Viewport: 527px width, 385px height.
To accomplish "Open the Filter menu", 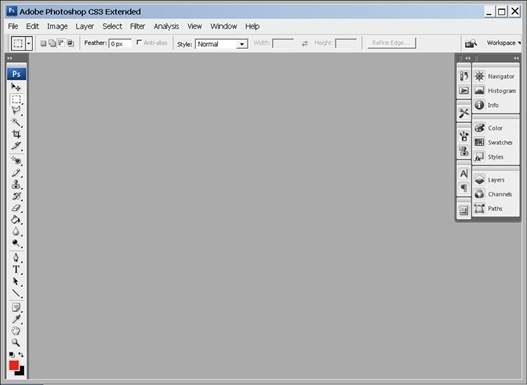I will [137, 26].
